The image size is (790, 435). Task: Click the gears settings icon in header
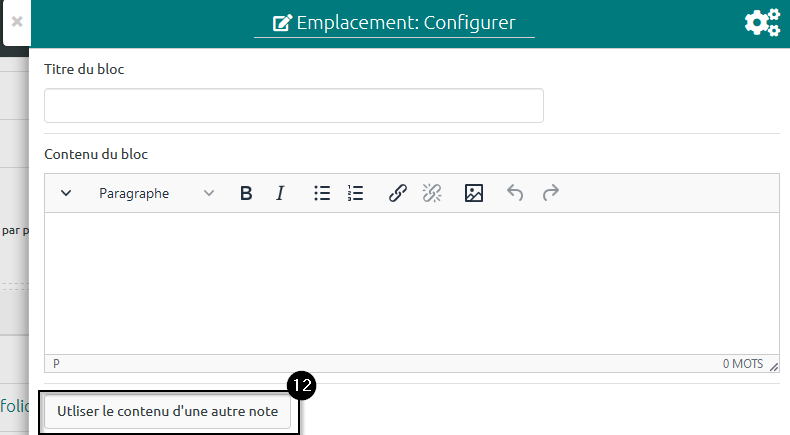point(762,23)
